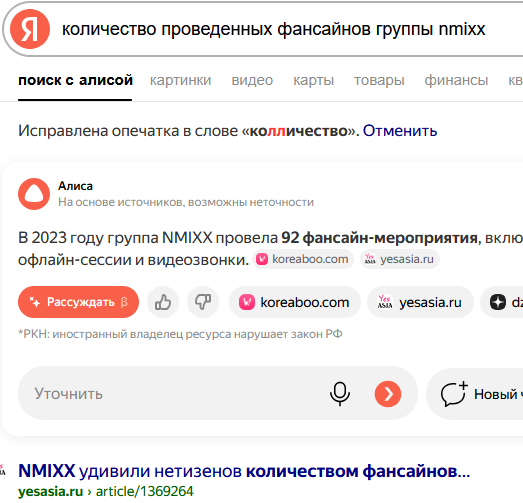Click the small yesasia.ru favicon beside the search result
This screenshot has width=523, height=503.
pyautogui.click(x=3, y=471)
